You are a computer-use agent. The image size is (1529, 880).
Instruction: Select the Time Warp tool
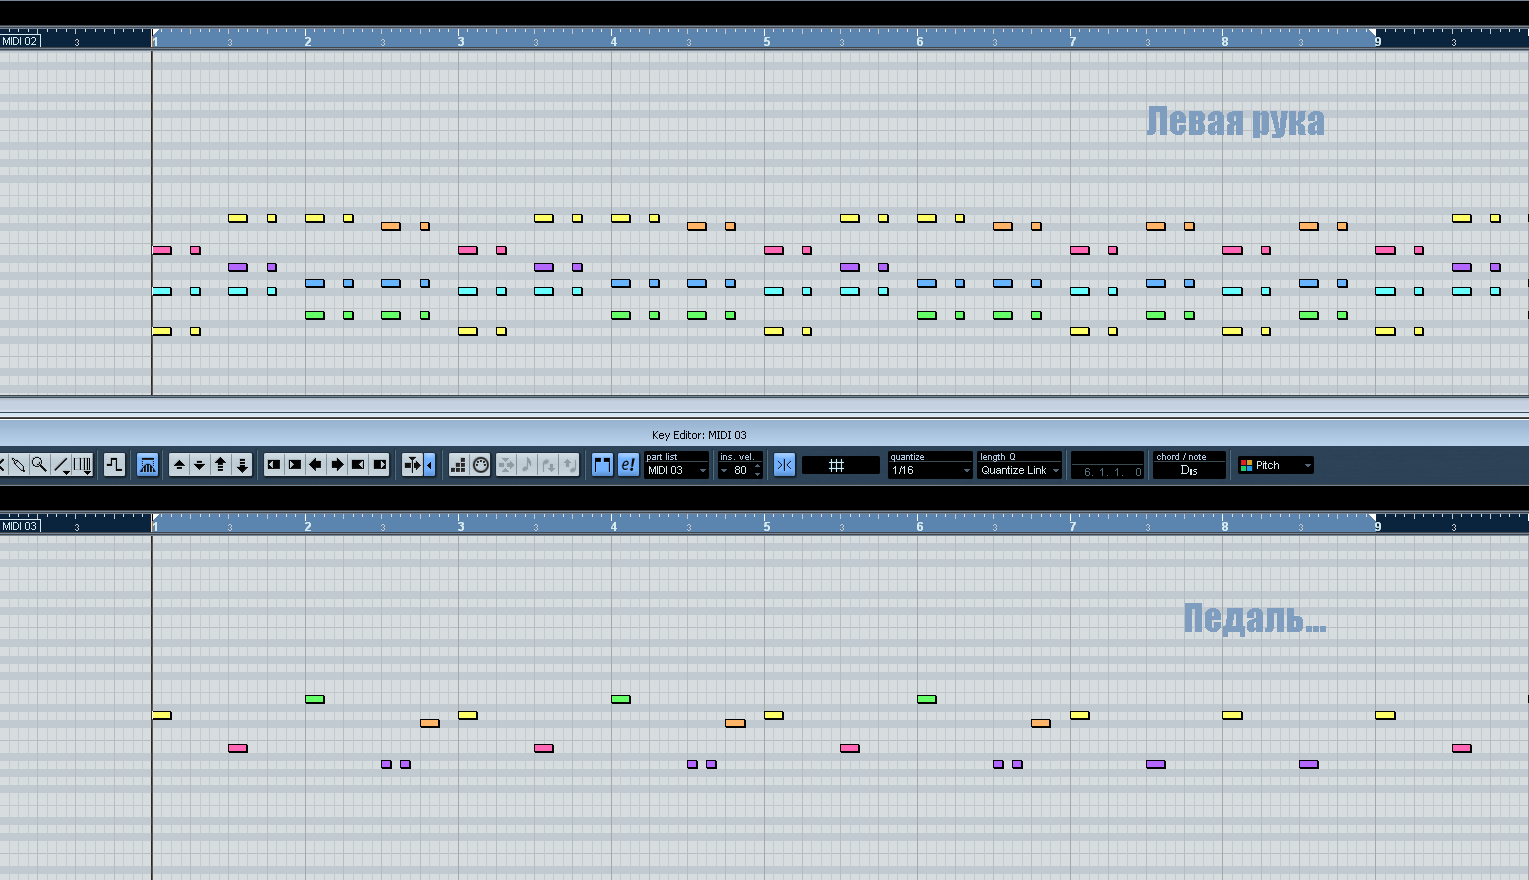click(x=82, y=465)
